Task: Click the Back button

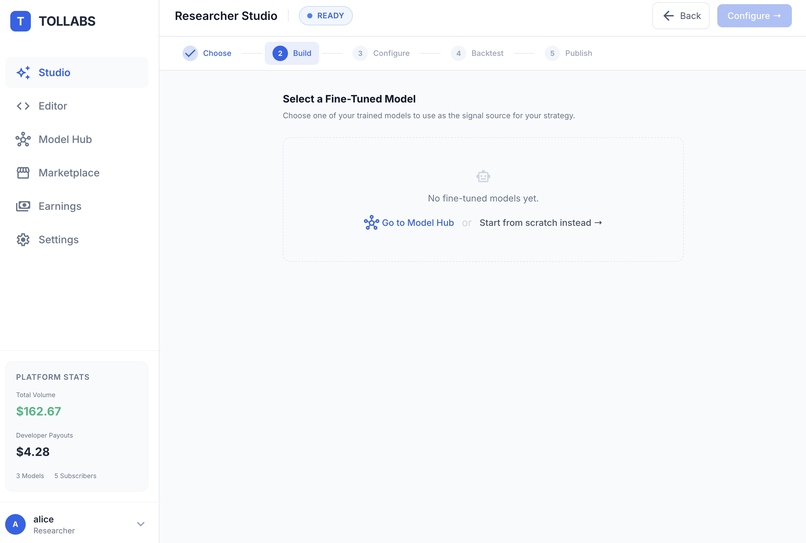Action: click(x=681, y=16)
